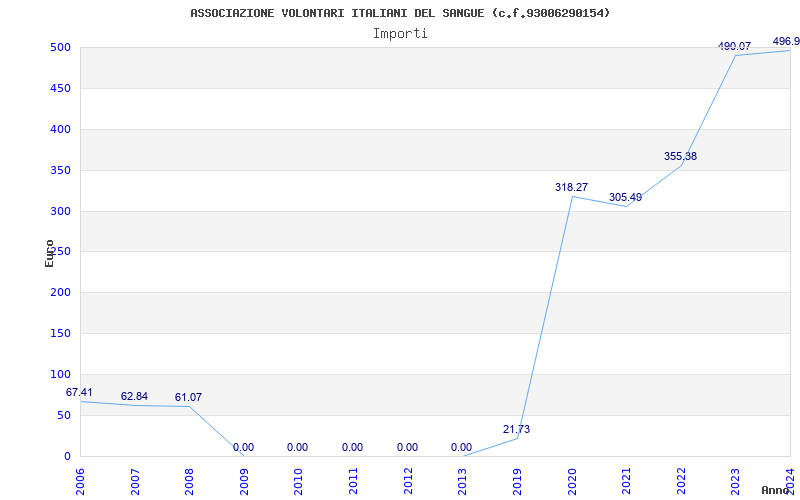Click the Importi subtitle
800x500 pixels.
point(400,34)
